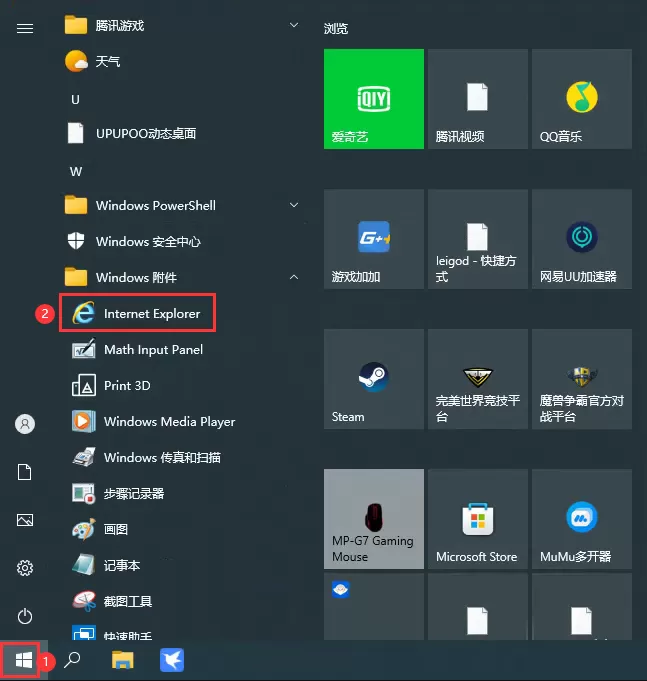Launch 截图工具 snipping tool
This screenshot has width=647, height=681.
(x=182, y=602)
